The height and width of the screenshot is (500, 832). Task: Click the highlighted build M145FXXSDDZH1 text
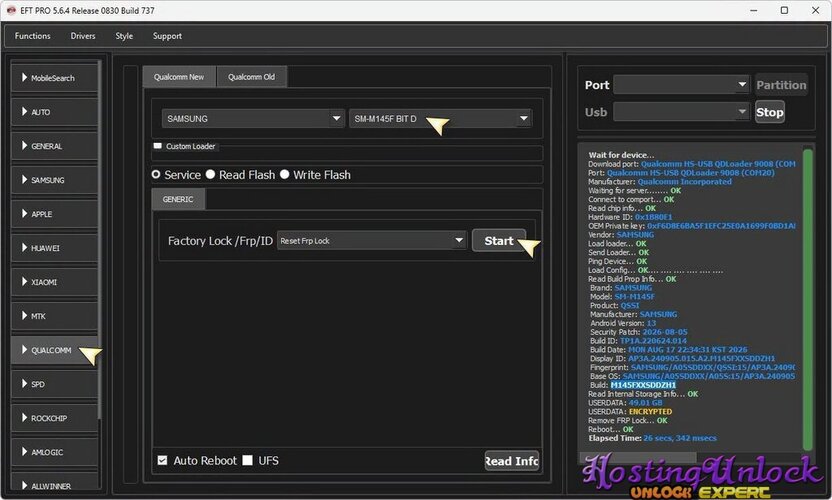tap(643, 385)
